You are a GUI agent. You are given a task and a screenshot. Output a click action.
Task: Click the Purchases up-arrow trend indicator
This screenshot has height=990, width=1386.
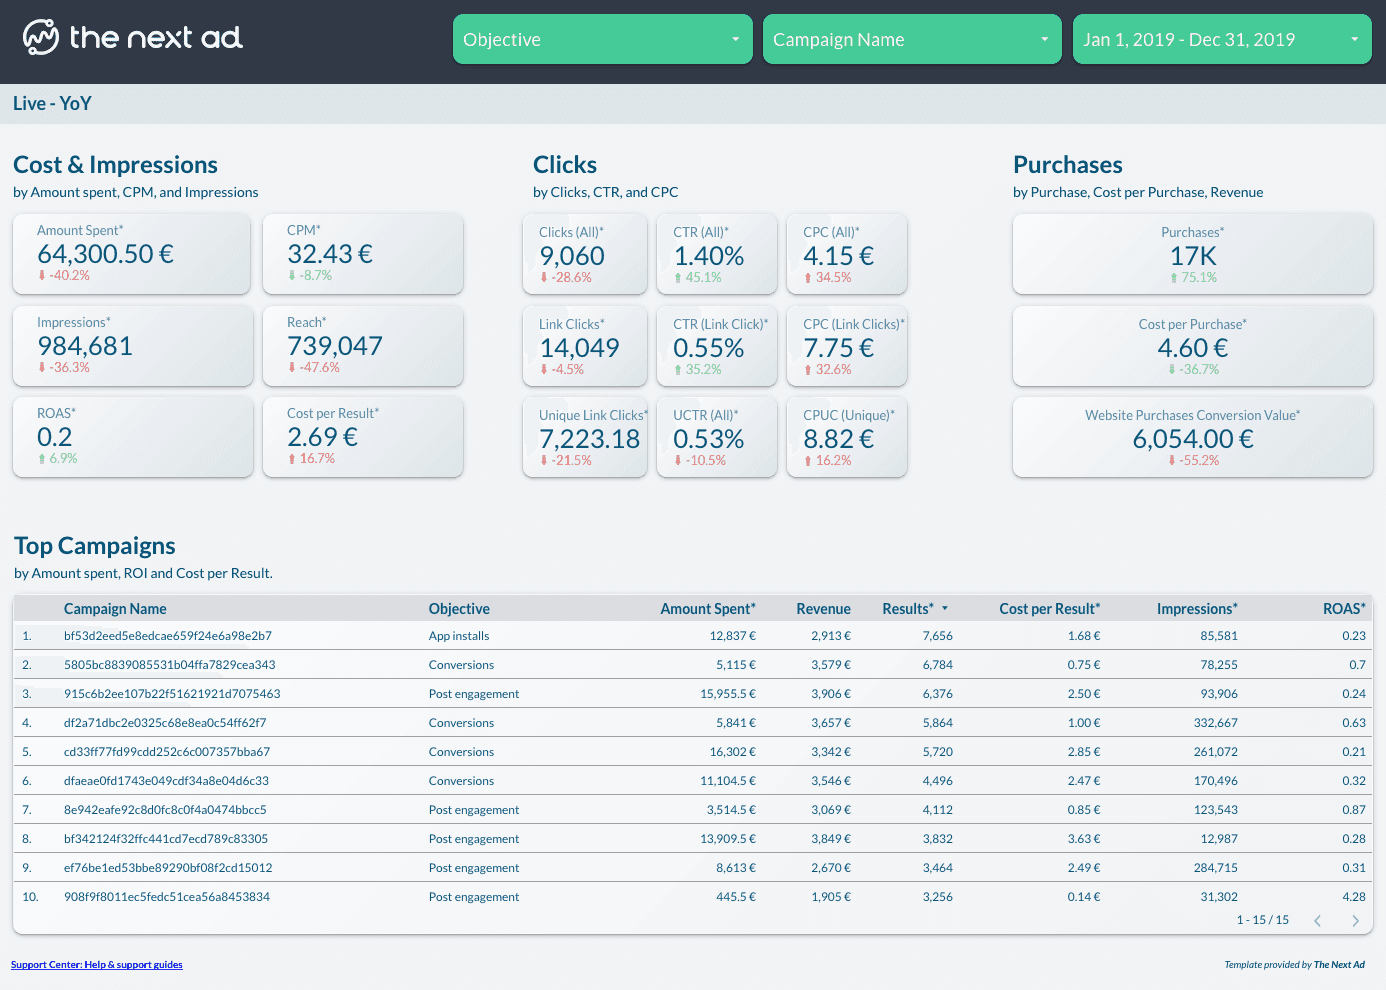coord(1174,278)
